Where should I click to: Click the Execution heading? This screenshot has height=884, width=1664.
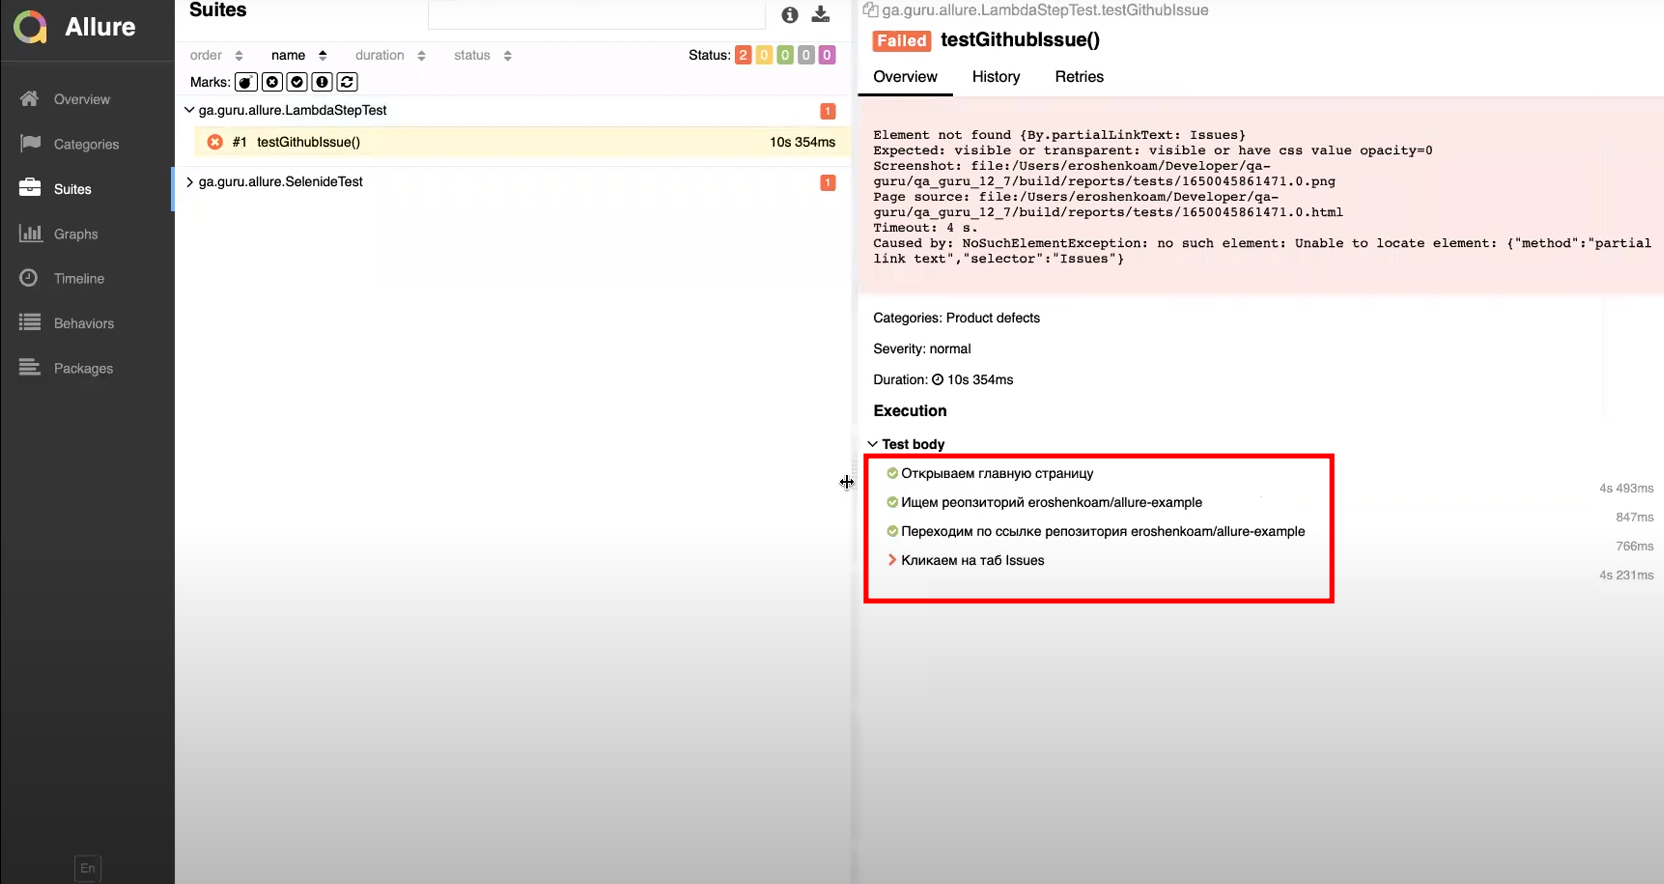[910, 411]
